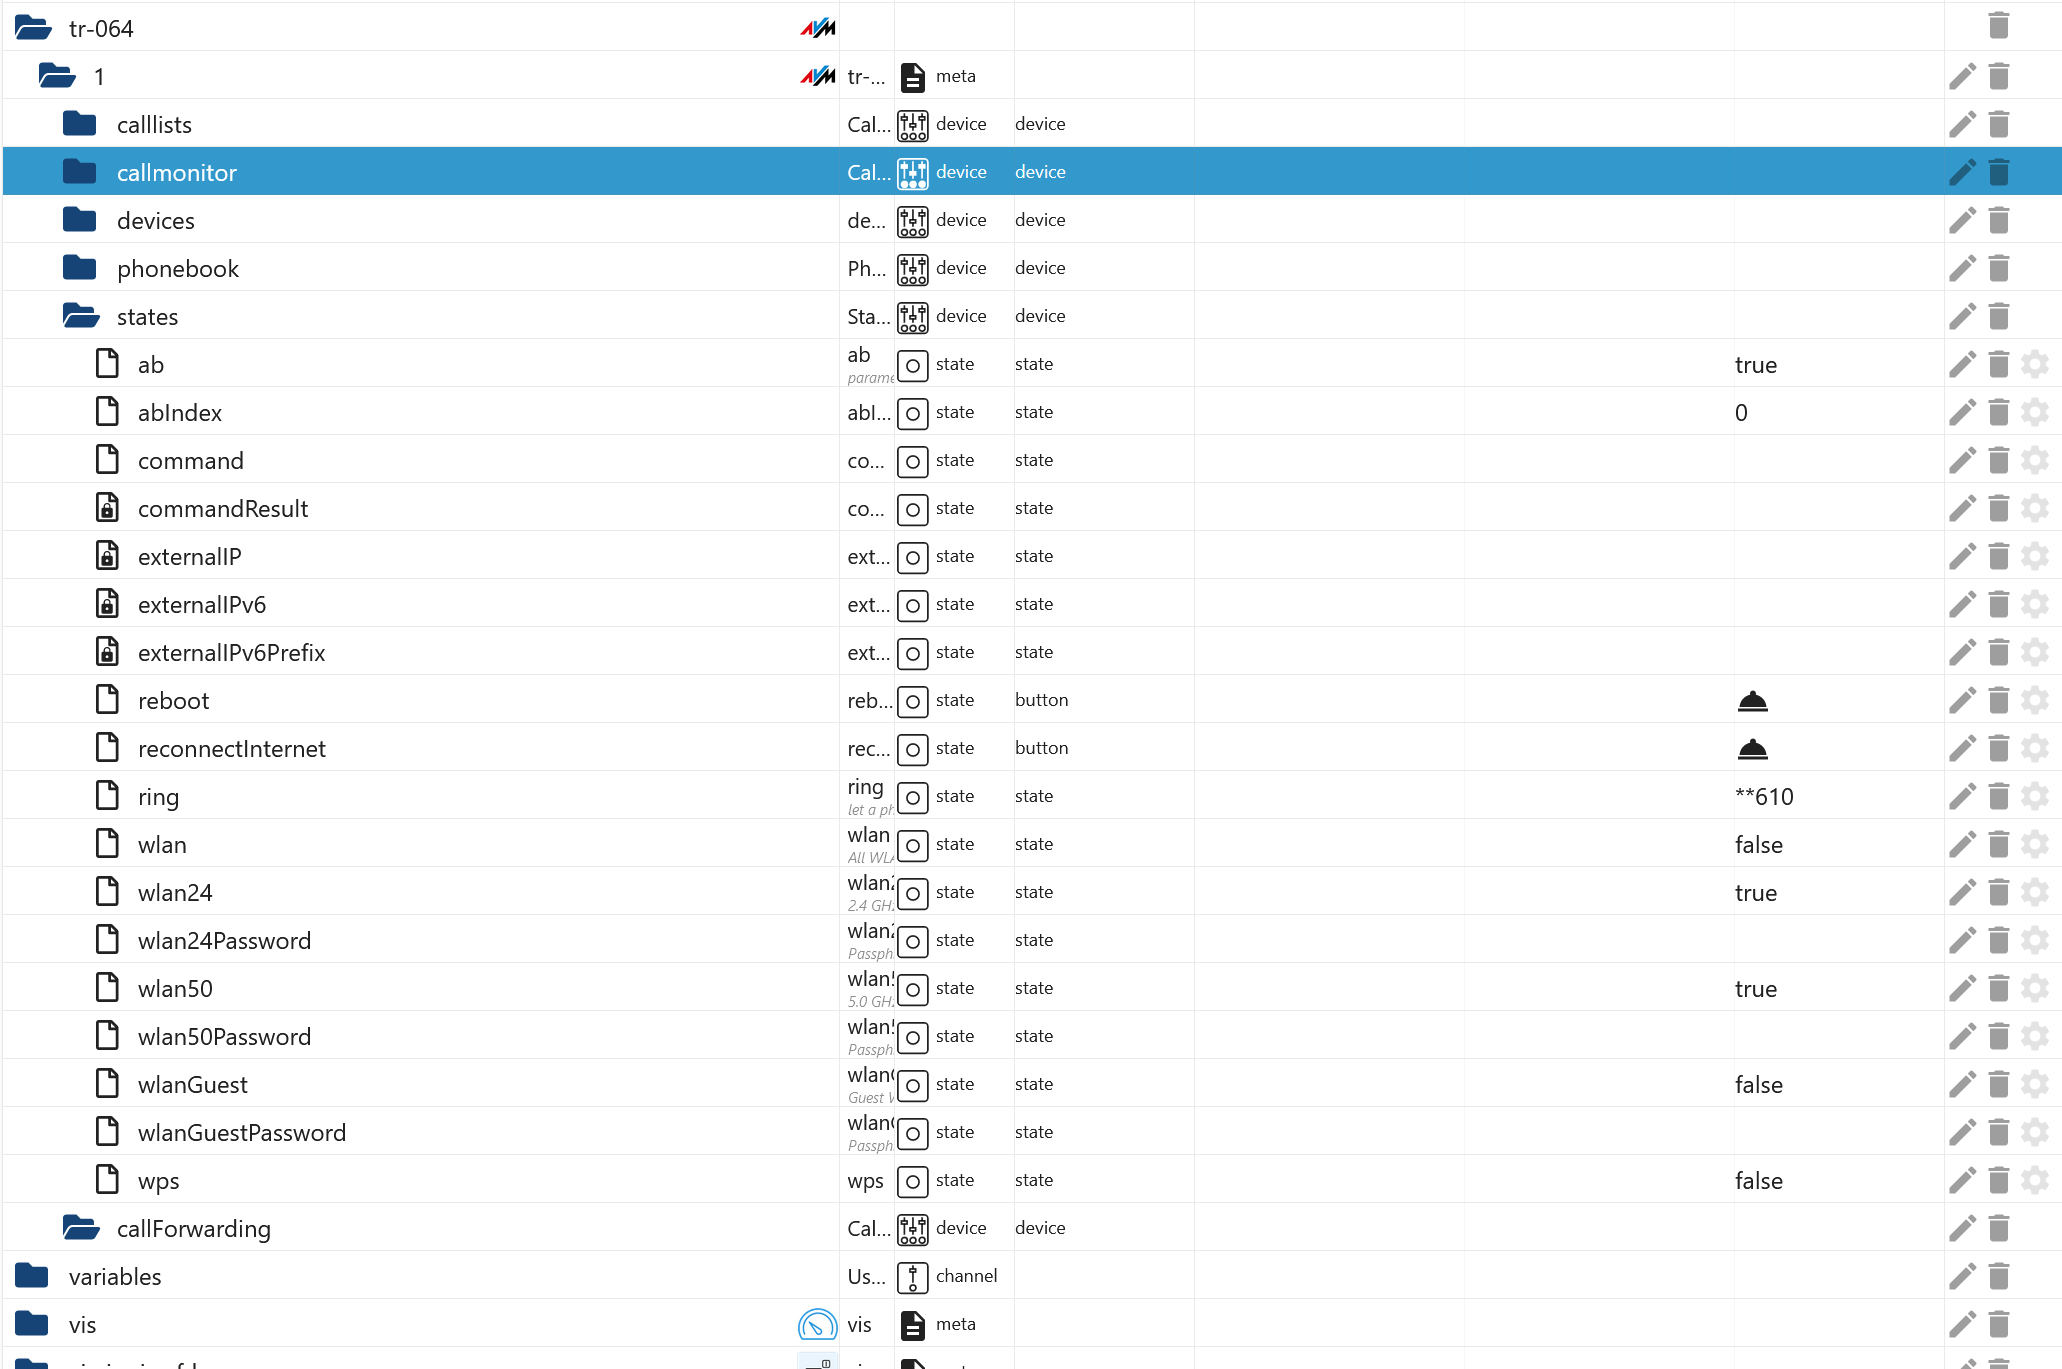2062x1369 pixels.
Task: Open custom settings gear for ring state
Action: [2035, 796]
